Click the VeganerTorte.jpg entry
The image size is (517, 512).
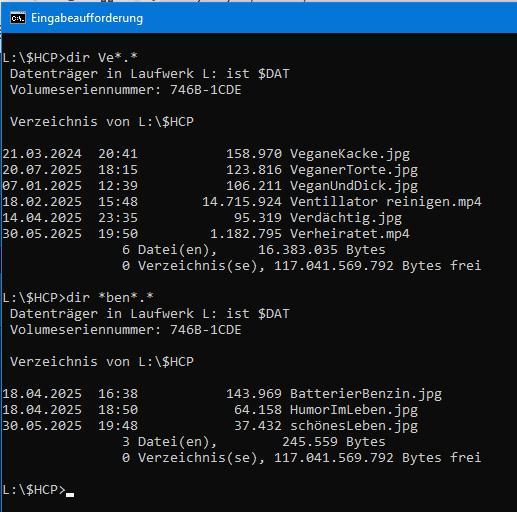354,170
